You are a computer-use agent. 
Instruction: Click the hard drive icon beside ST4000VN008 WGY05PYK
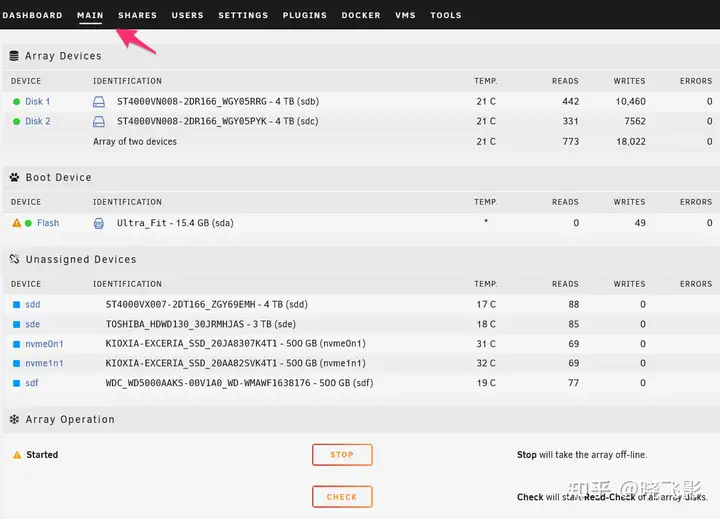[99, 121]
